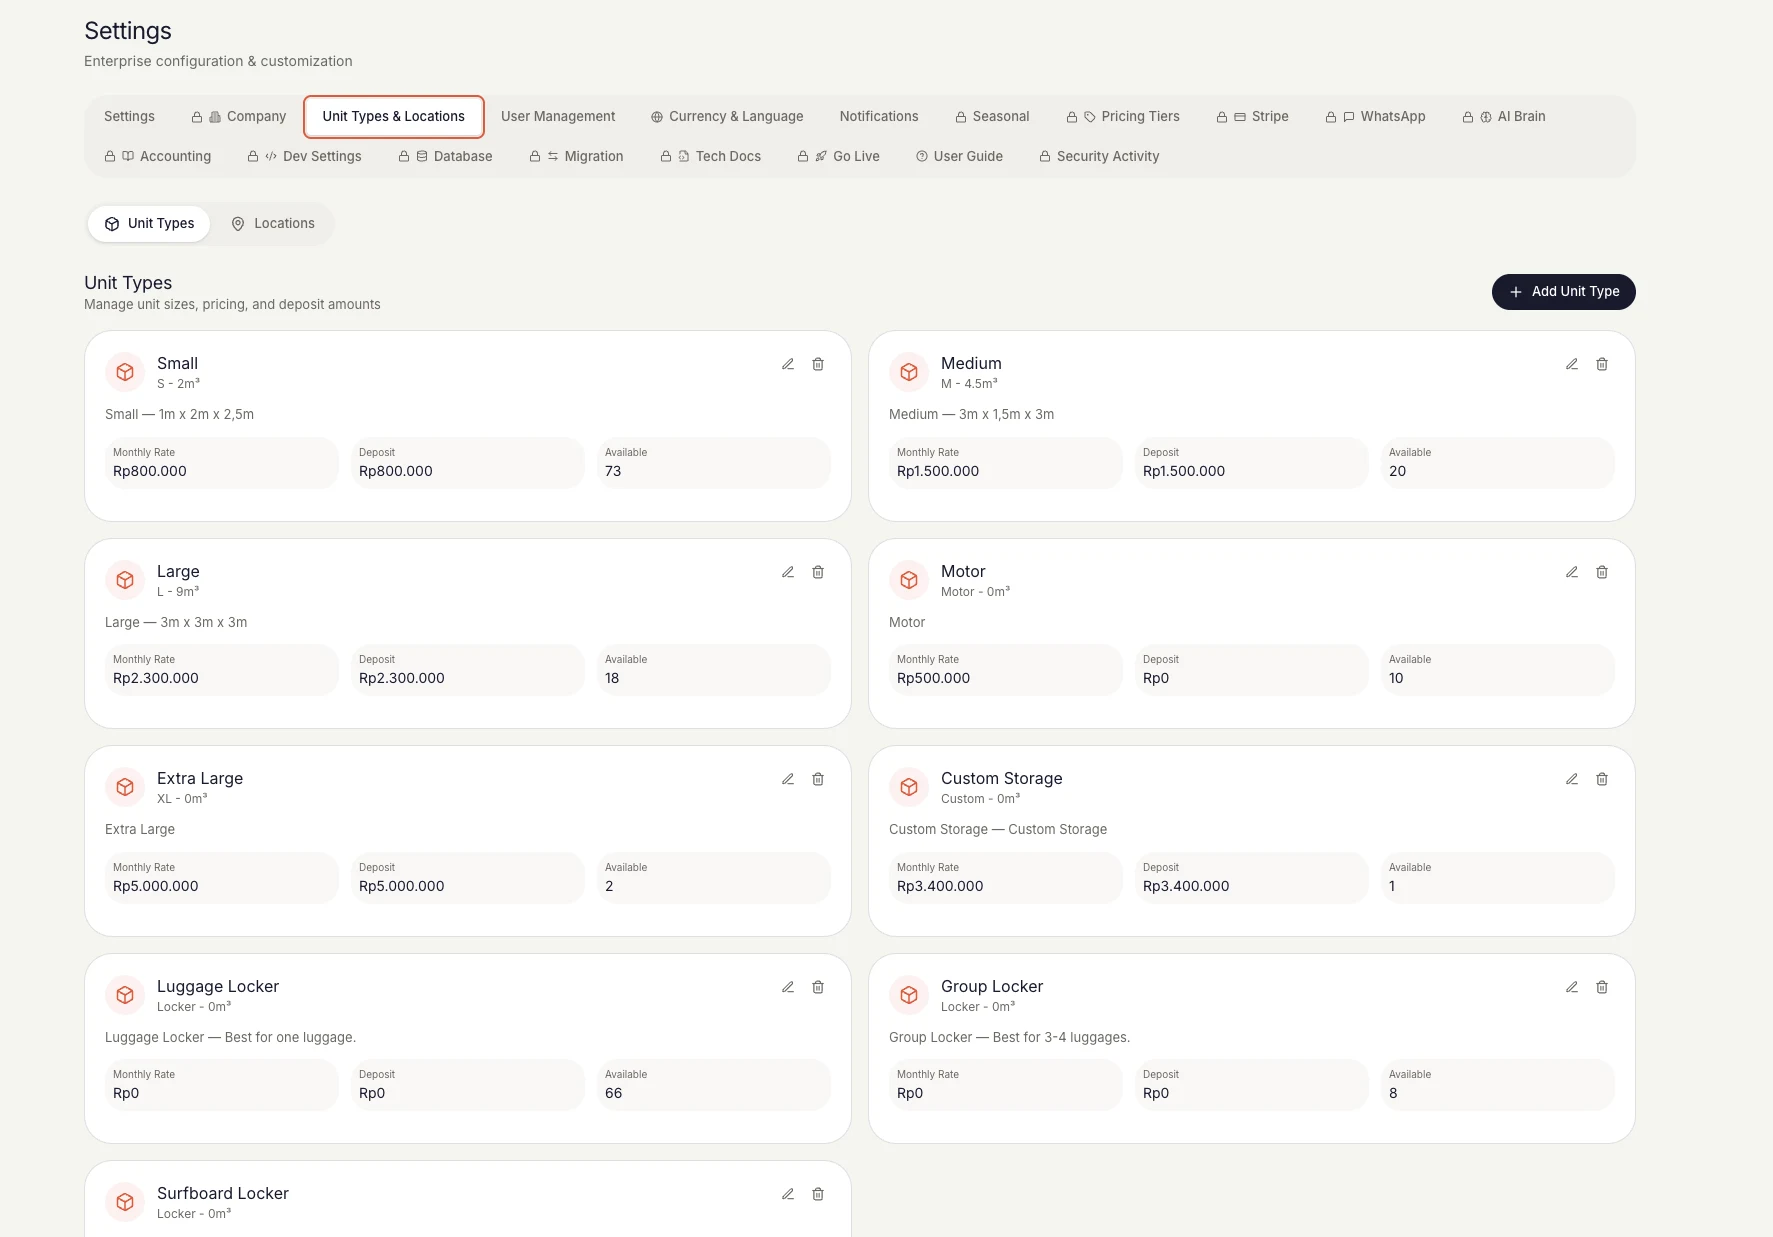
Task: Delete the Luggage Locker unit type
Action: point(818,987)
